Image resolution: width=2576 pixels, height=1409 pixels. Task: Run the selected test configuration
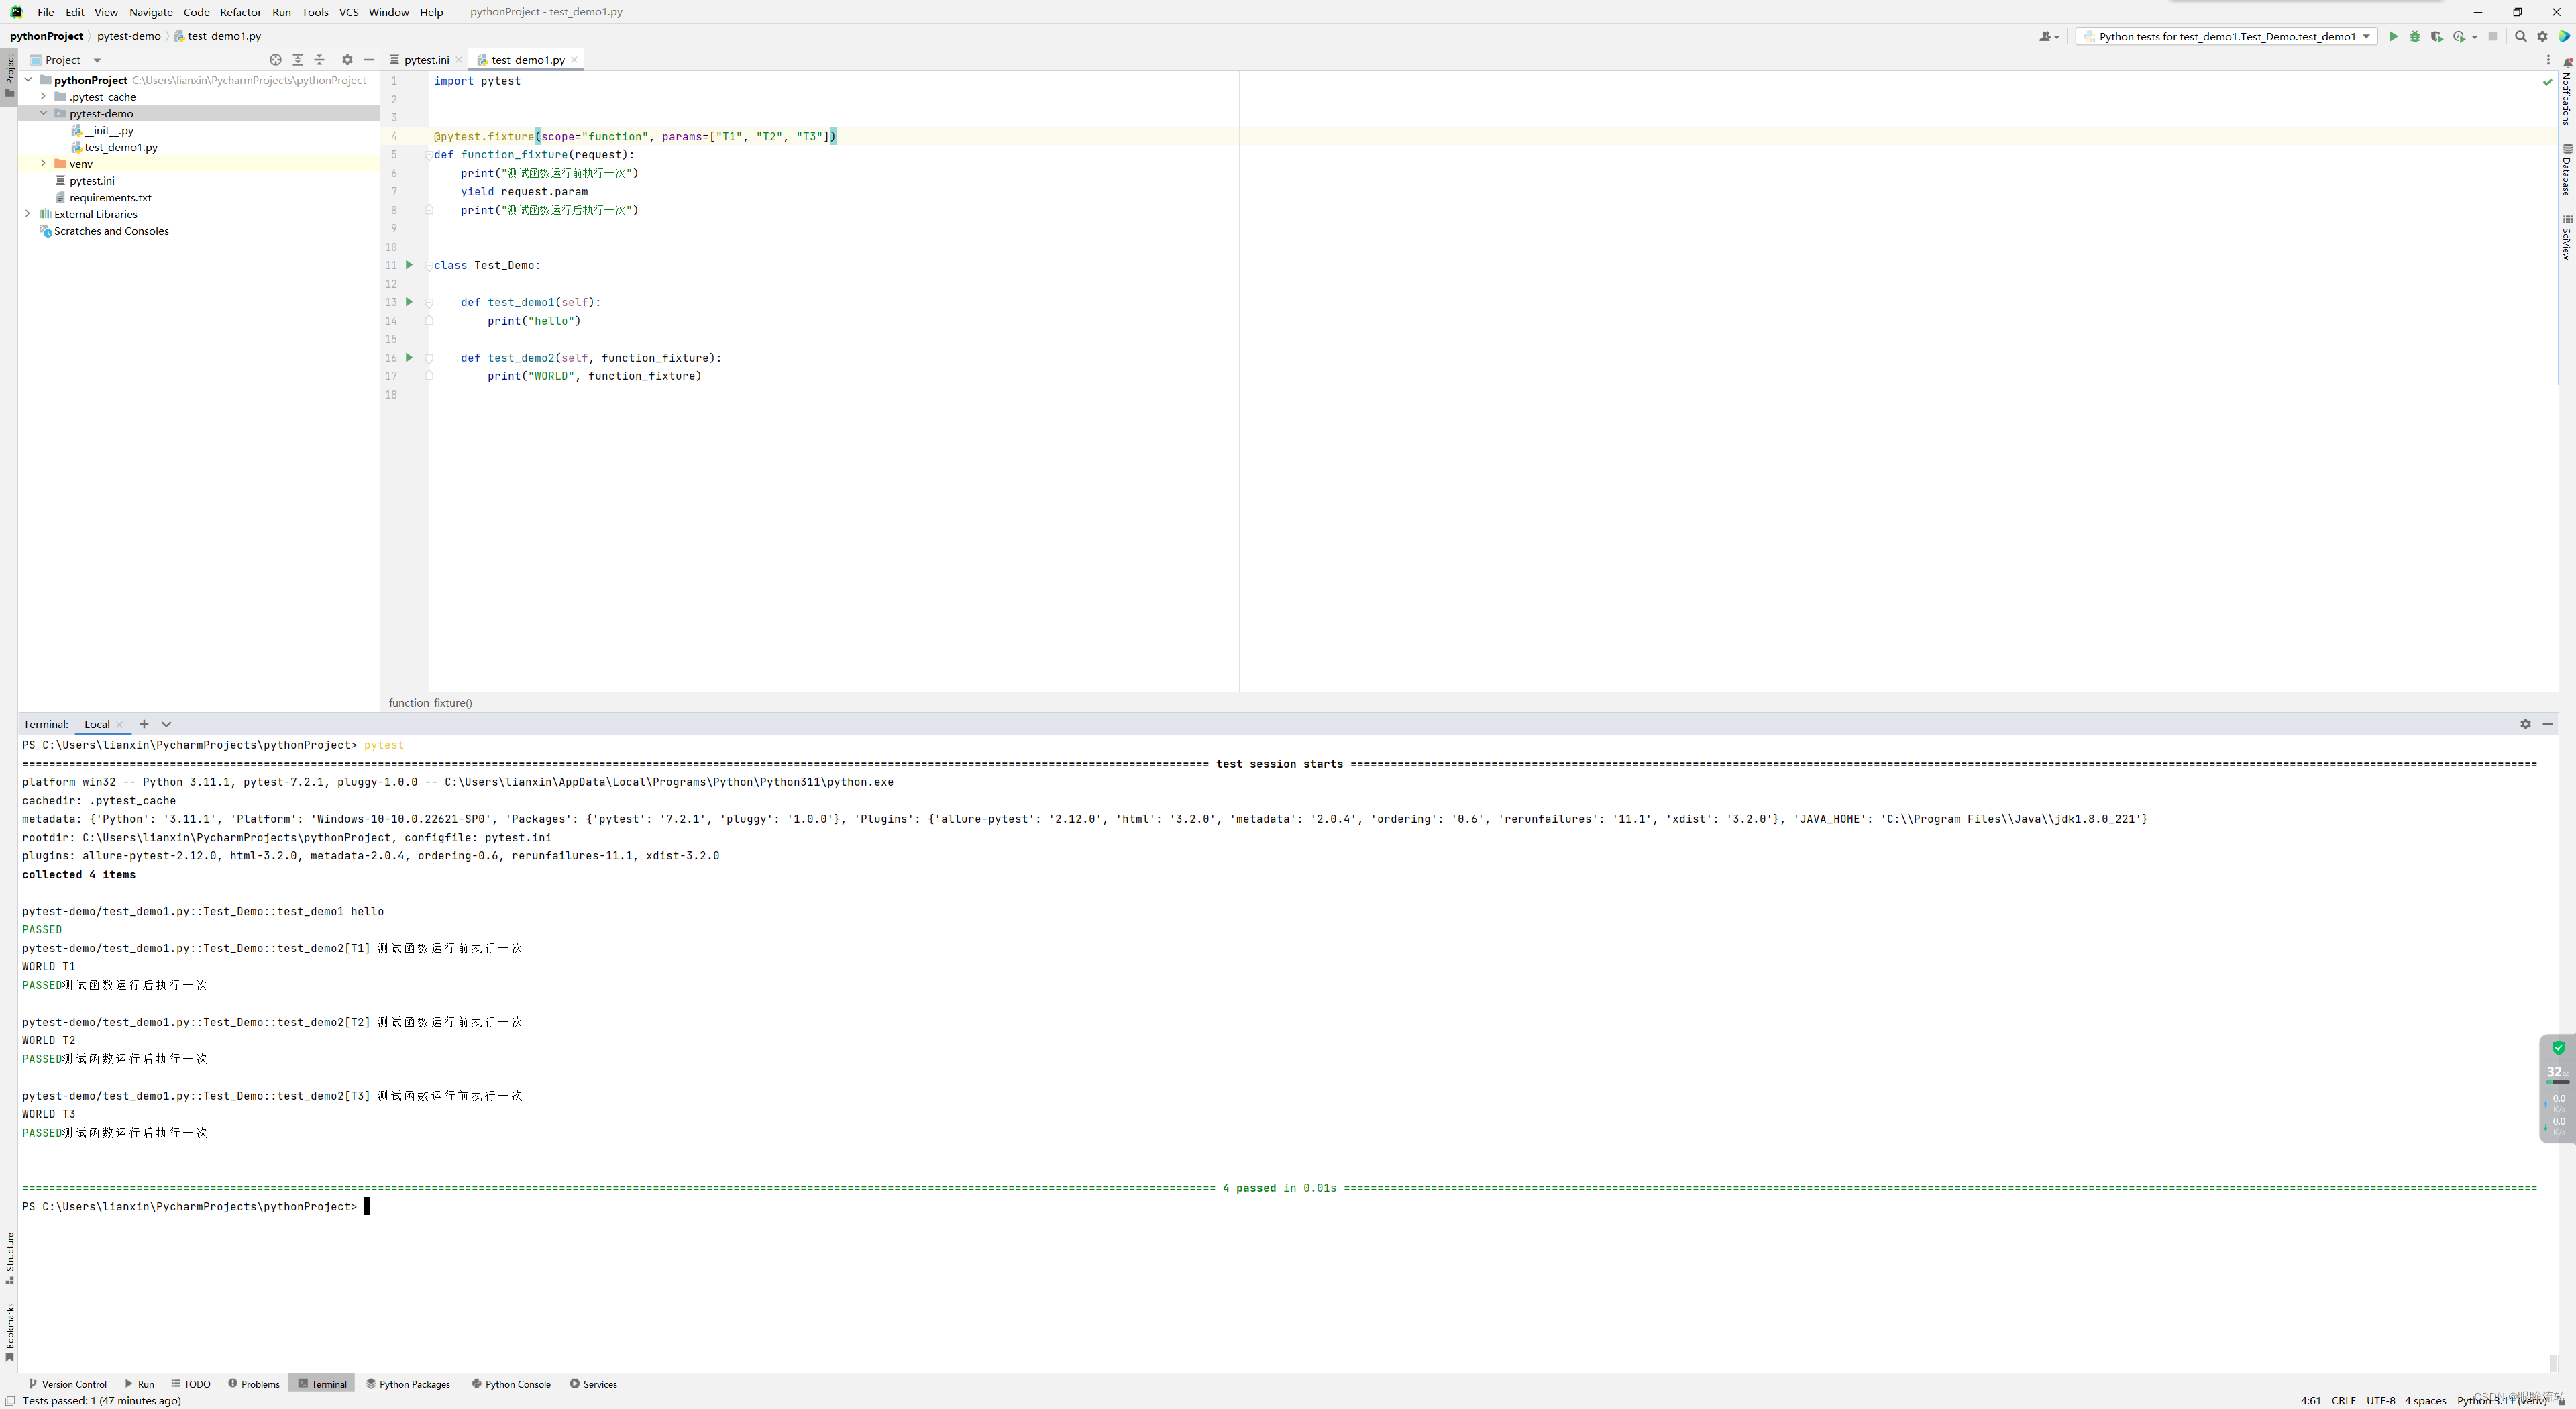pyautogui.click(x=2393, y=36)
